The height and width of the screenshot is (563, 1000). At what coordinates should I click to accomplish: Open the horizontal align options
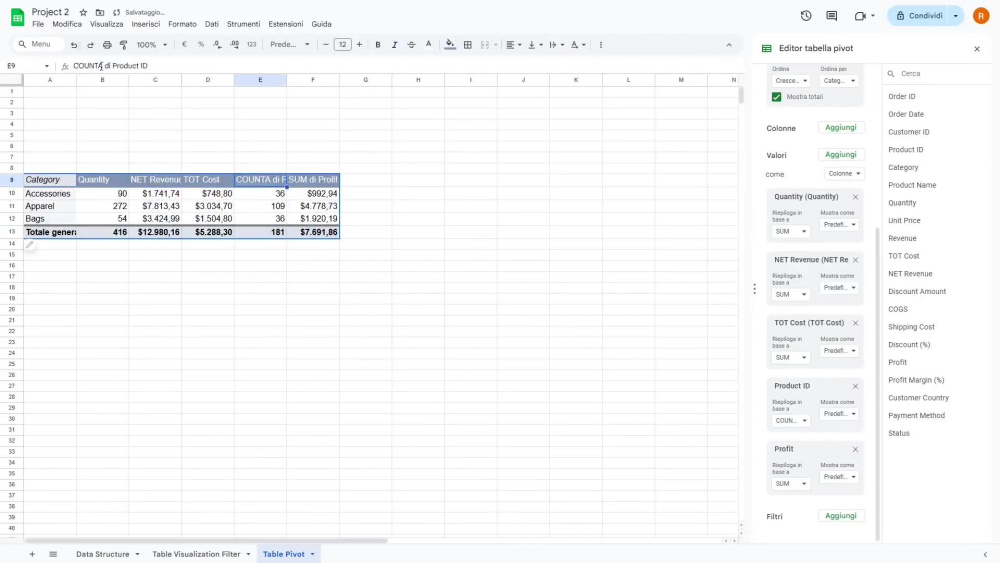tap(513, 45)
